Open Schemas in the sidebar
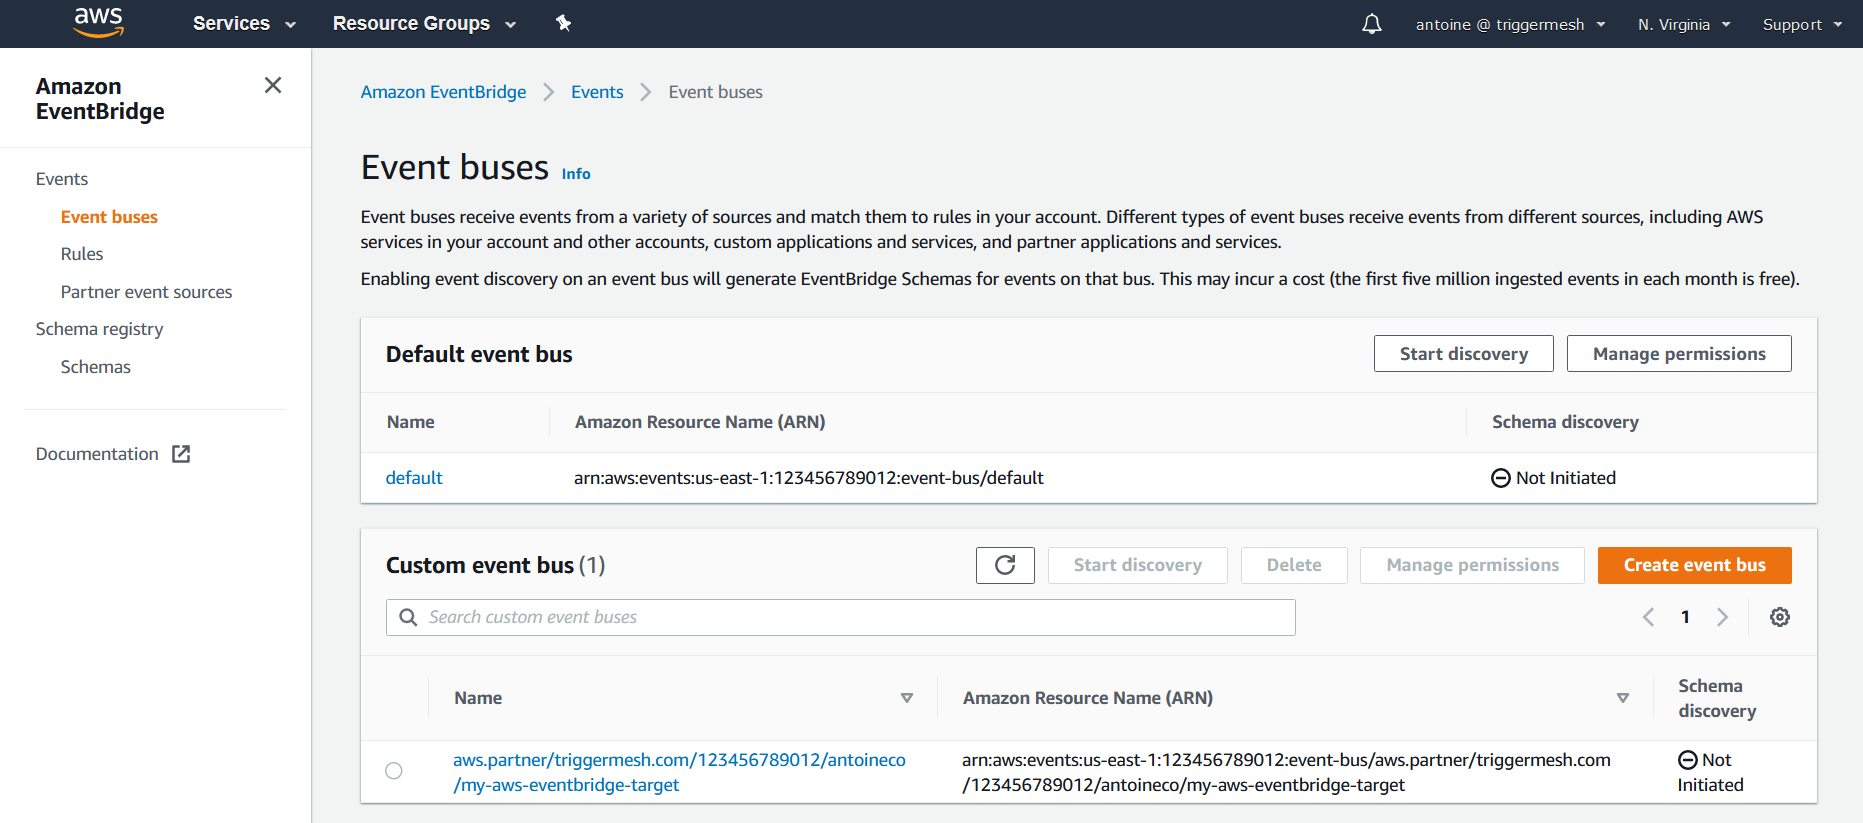The image size is (1863, 823). 96,367
